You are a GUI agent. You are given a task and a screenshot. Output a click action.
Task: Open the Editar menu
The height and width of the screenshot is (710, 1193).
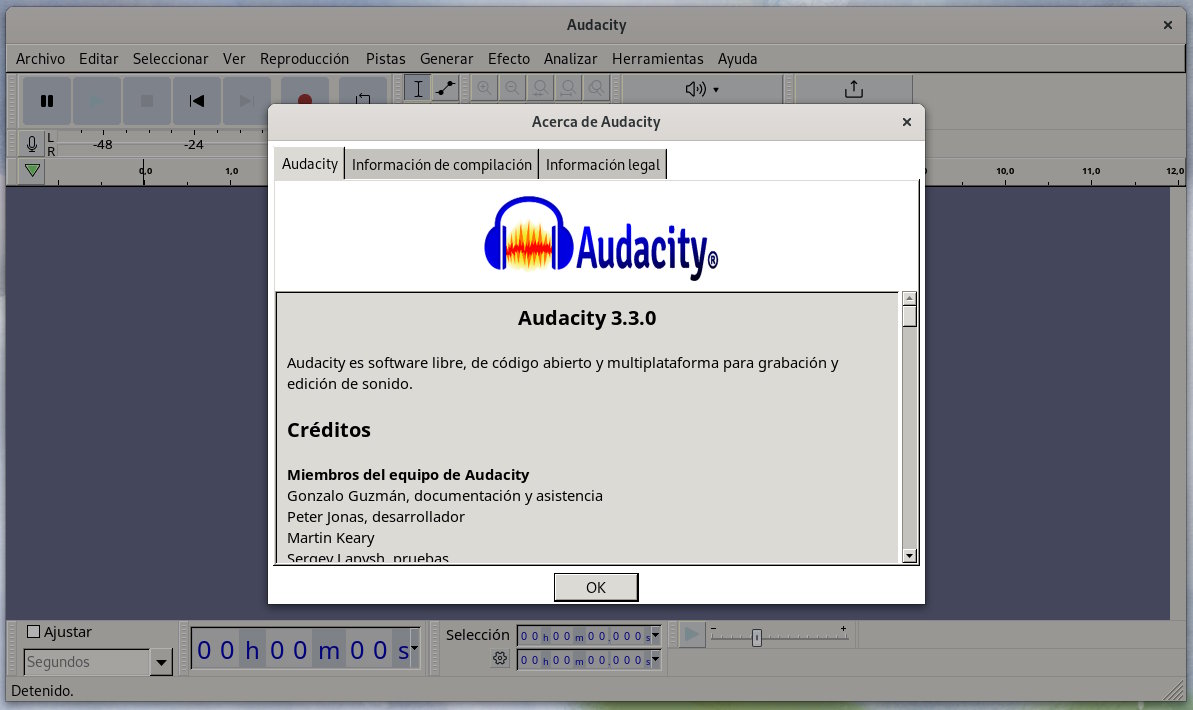(x=99, y=59)
